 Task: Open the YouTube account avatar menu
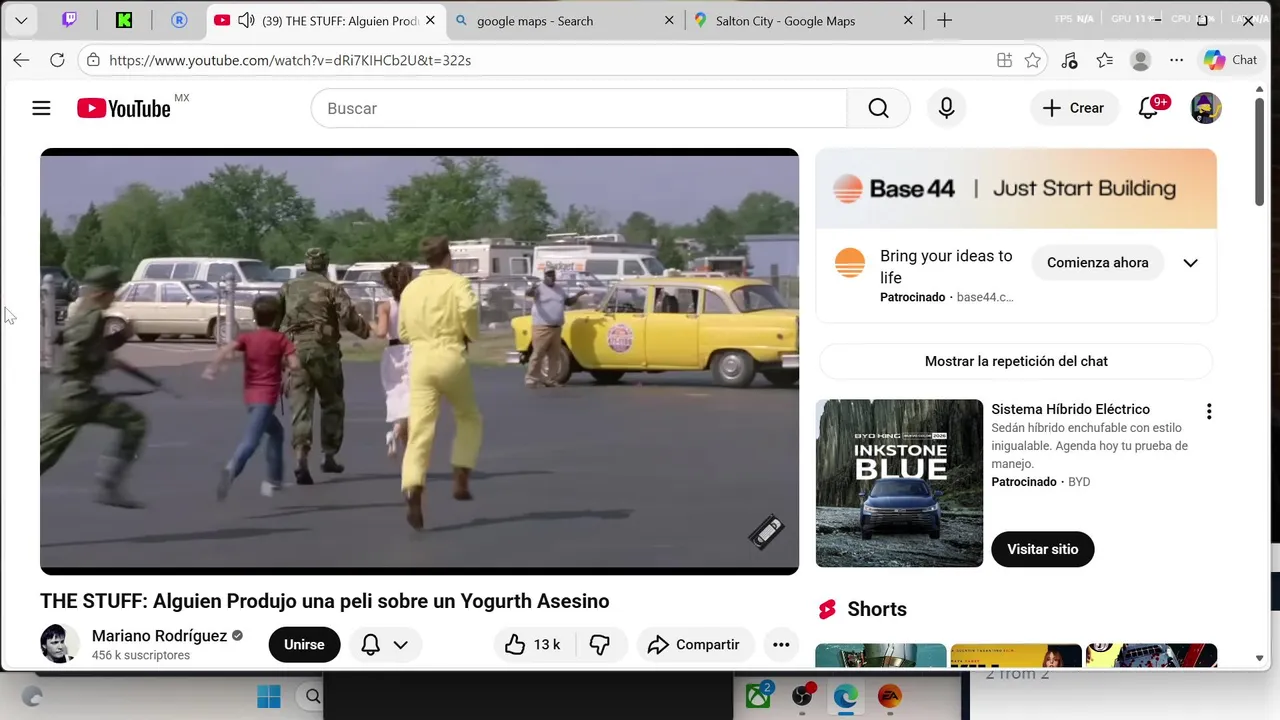[1206, 108]
